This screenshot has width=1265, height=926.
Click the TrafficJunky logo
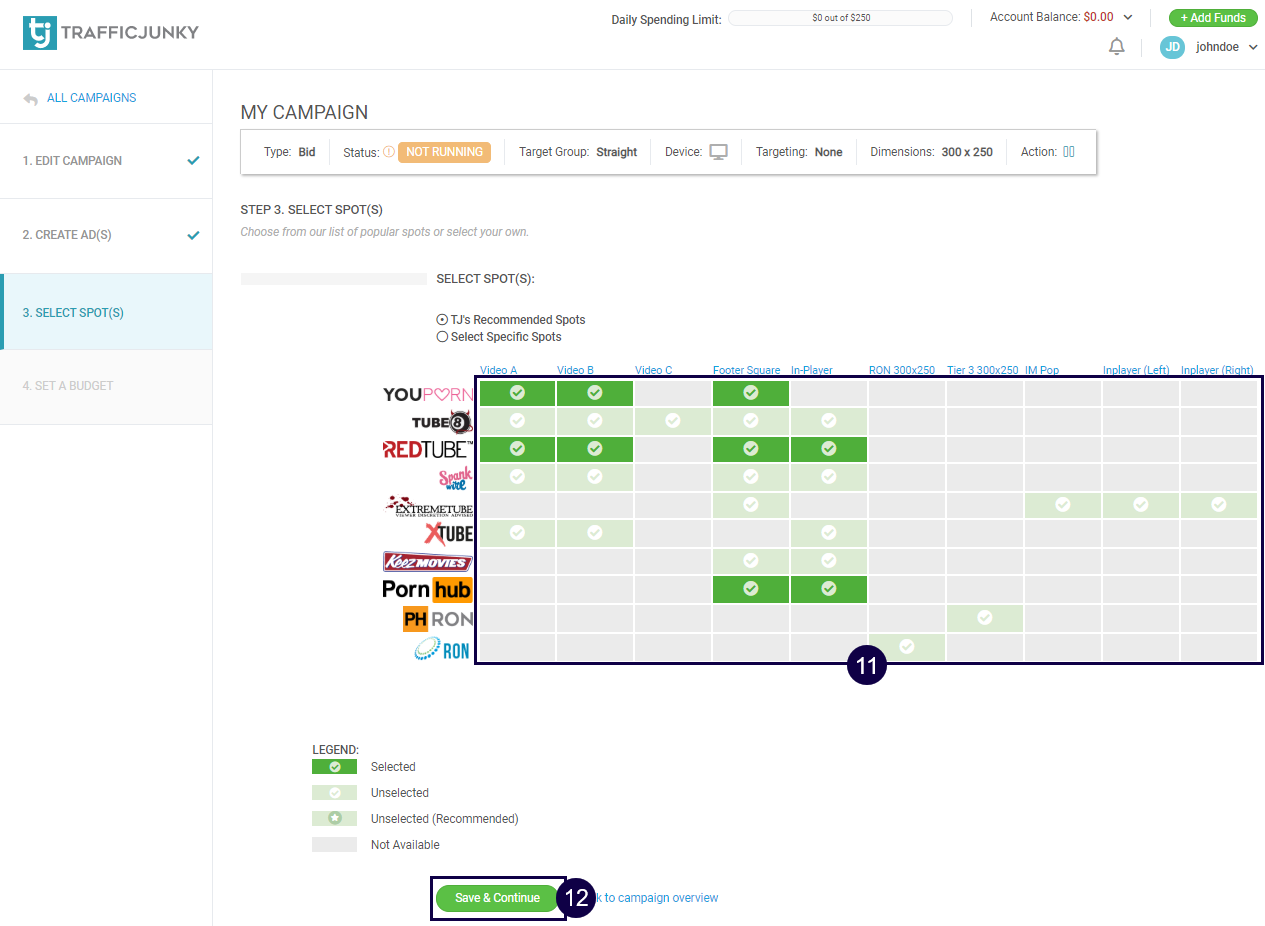[x=110, y=32]
